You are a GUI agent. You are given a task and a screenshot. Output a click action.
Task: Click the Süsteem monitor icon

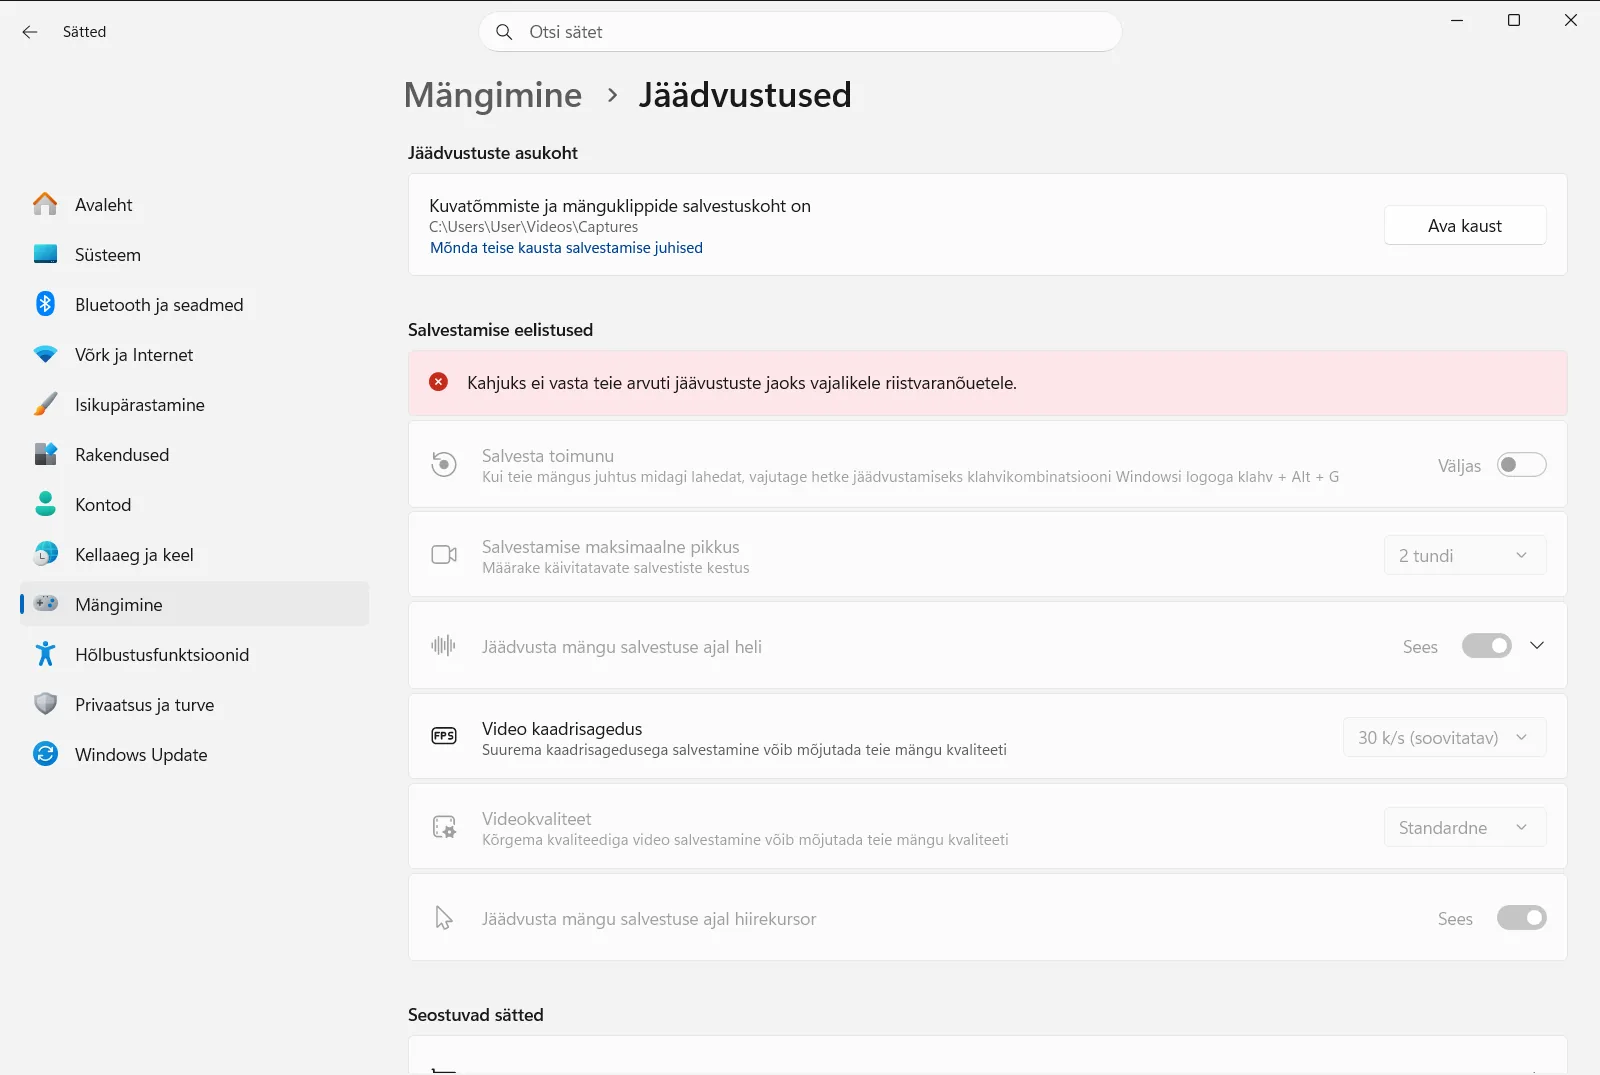(45, 254)
